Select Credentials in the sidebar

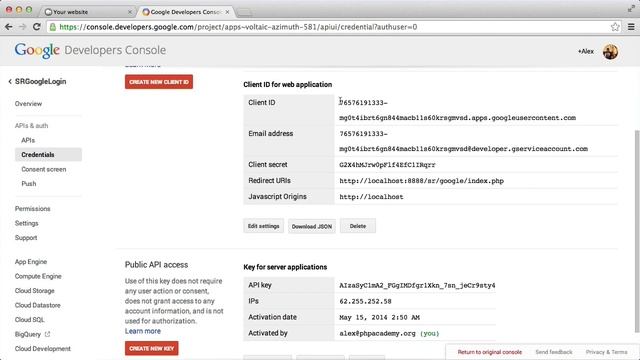[x=48, y=155]
